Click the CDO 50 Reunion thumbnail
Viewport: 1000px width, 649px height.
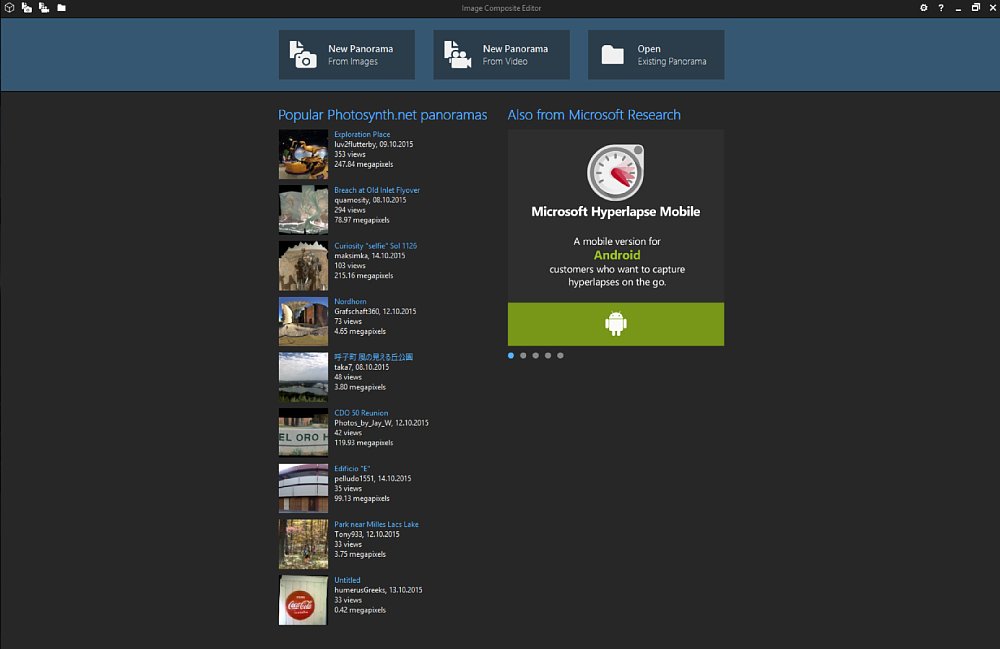[304, 433]
